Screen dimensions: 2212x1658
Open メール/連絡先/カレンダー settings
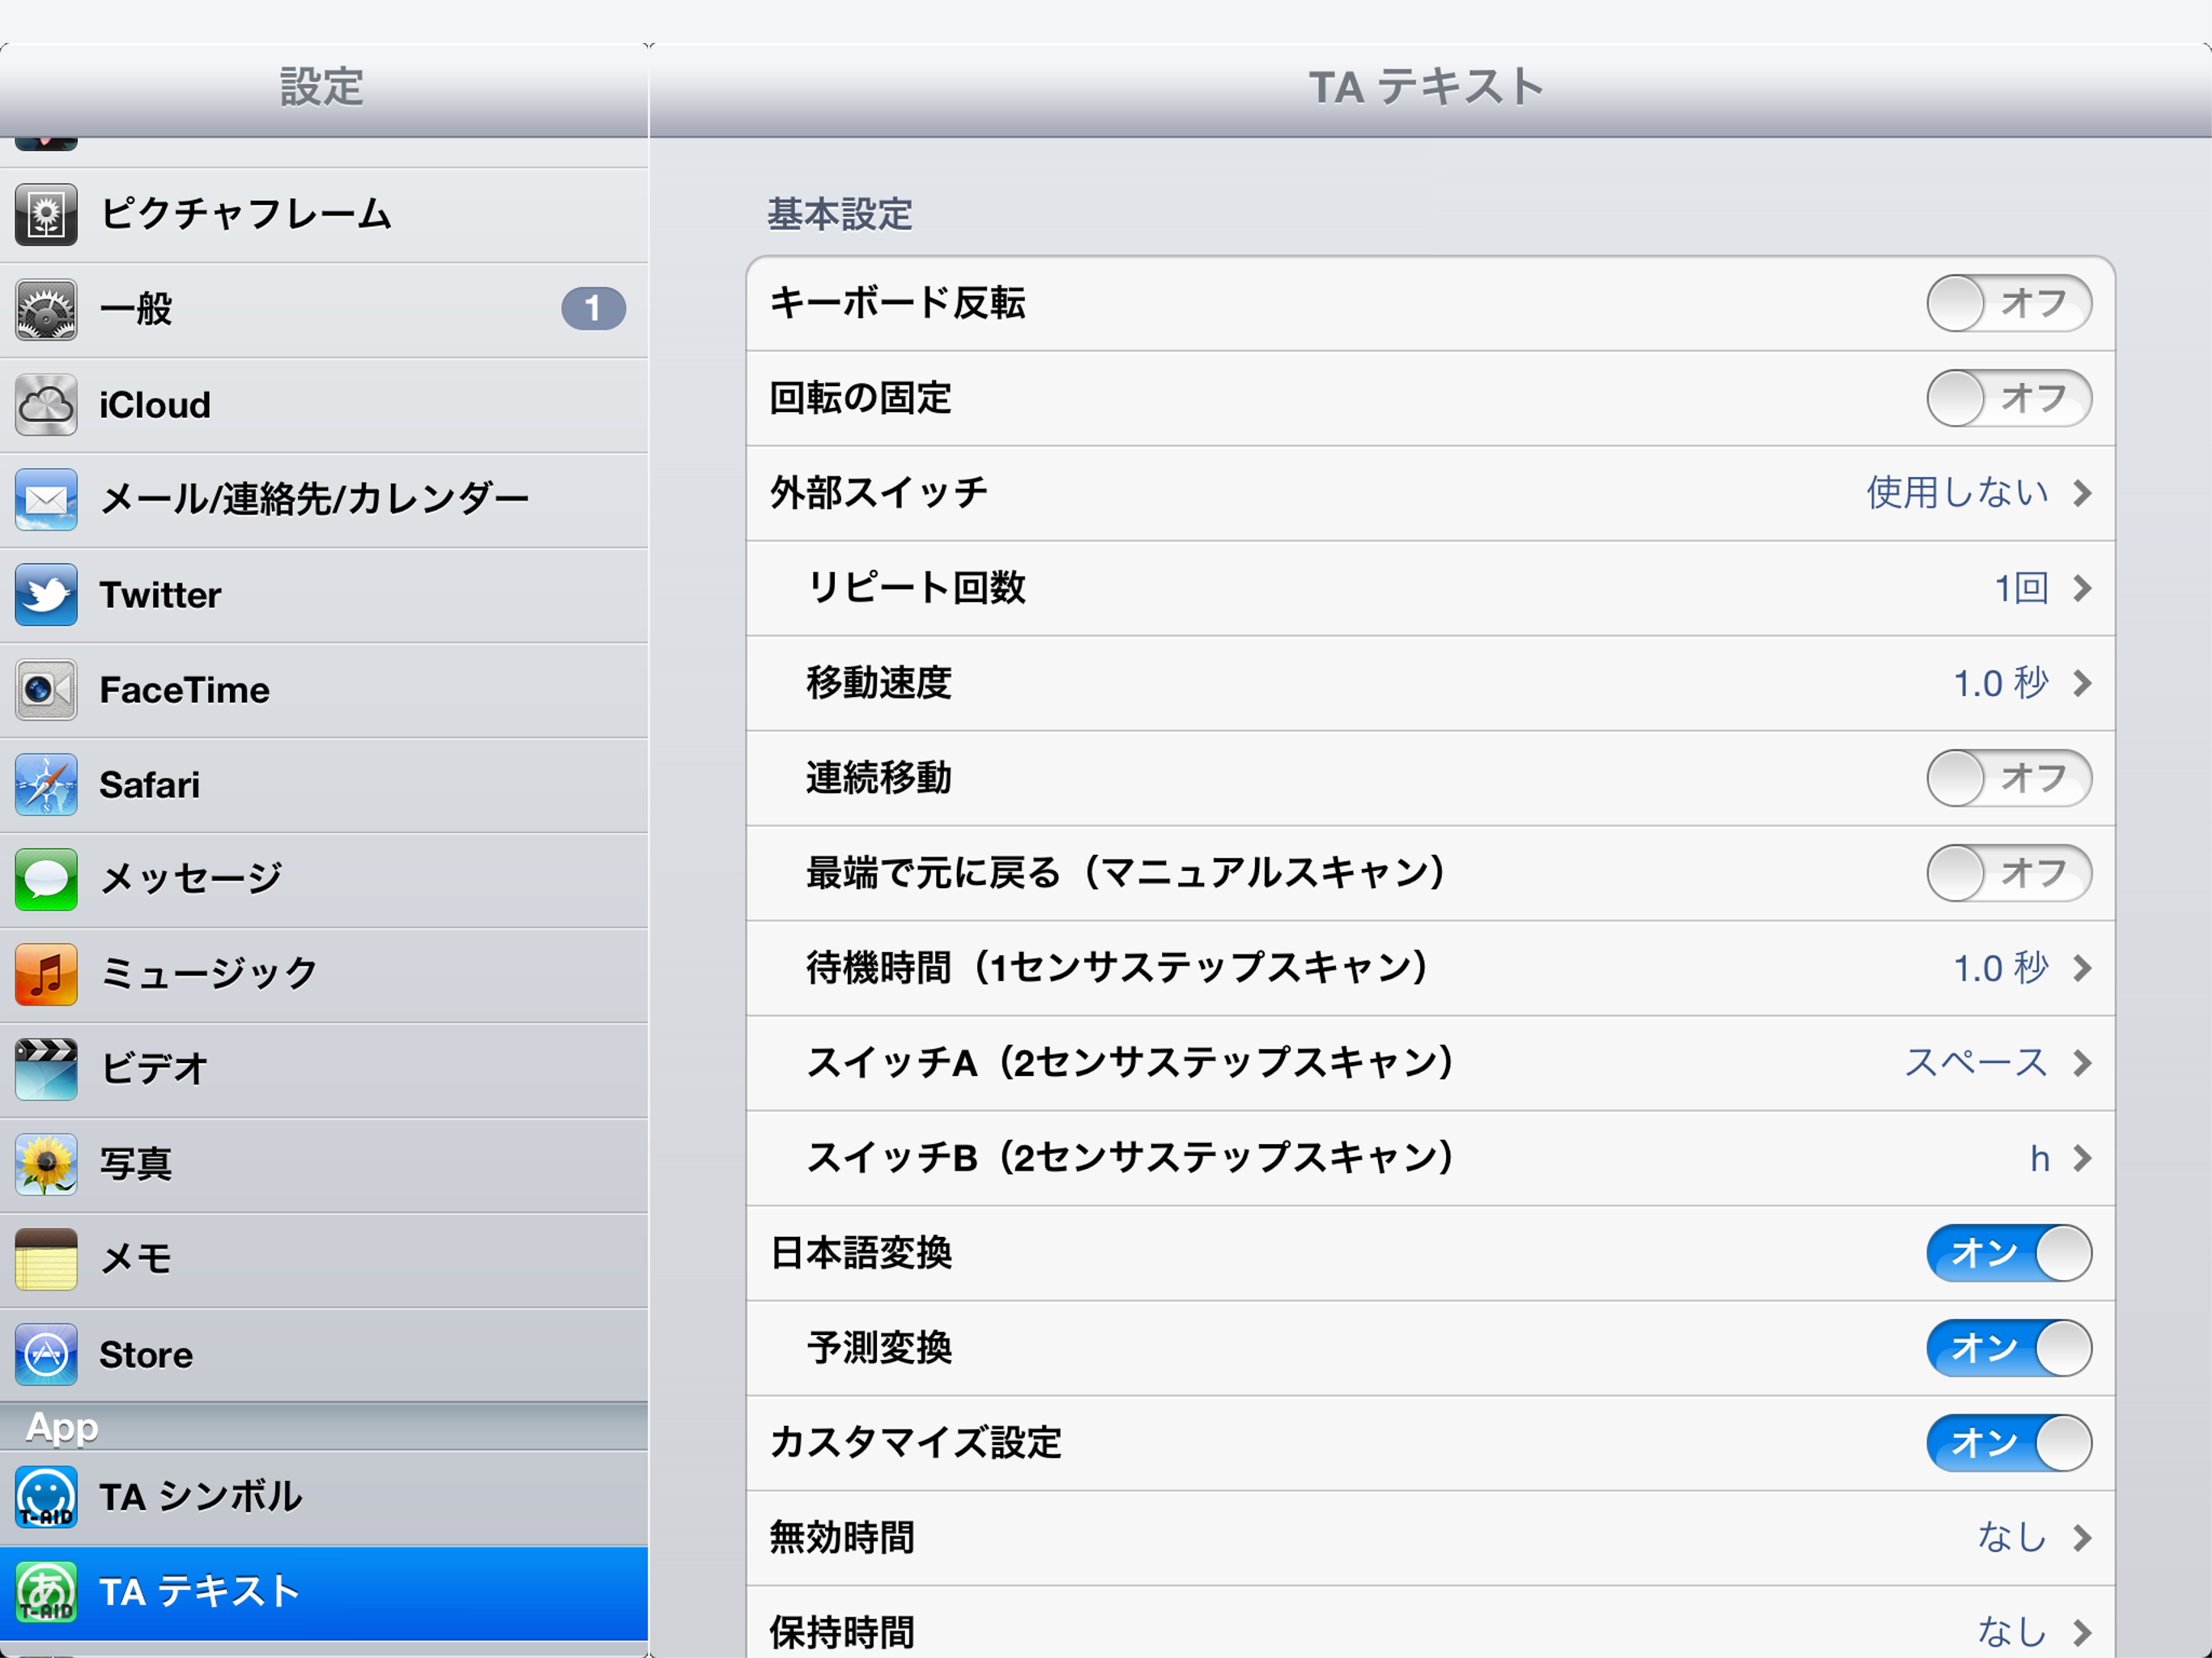tap(324, 500)
